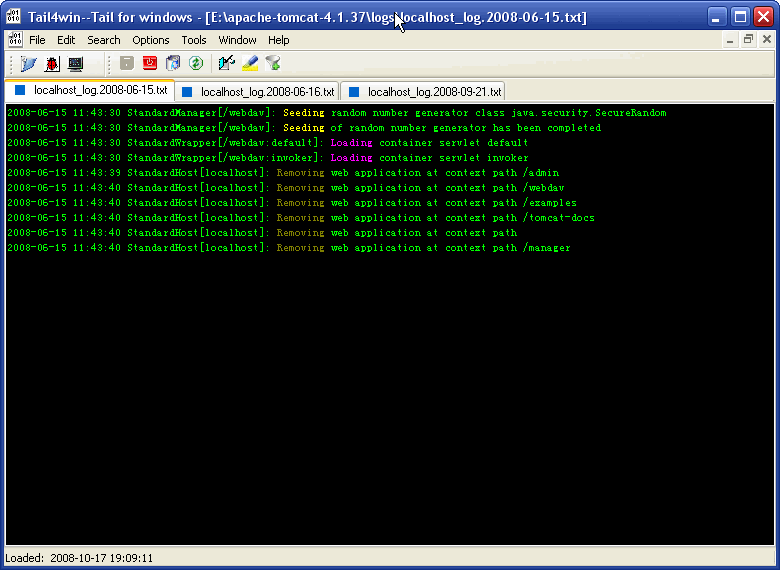This screenshot has height=570, width=780.
Task: Click the copy documents toolbar icon
Action: [x=173, y=63]
